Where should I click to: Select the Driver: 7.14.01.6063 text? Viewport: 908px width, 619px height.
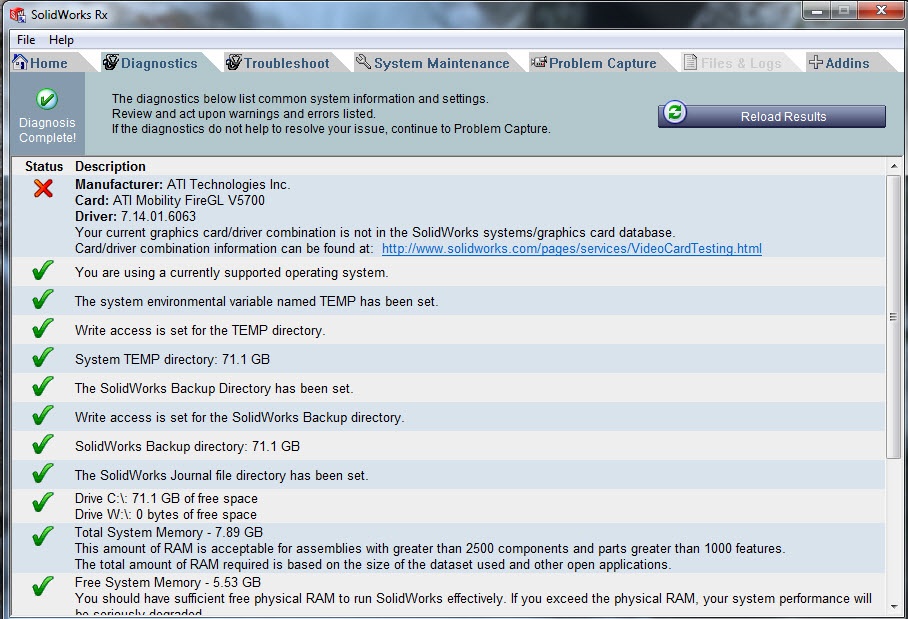(x=136, y=217)
